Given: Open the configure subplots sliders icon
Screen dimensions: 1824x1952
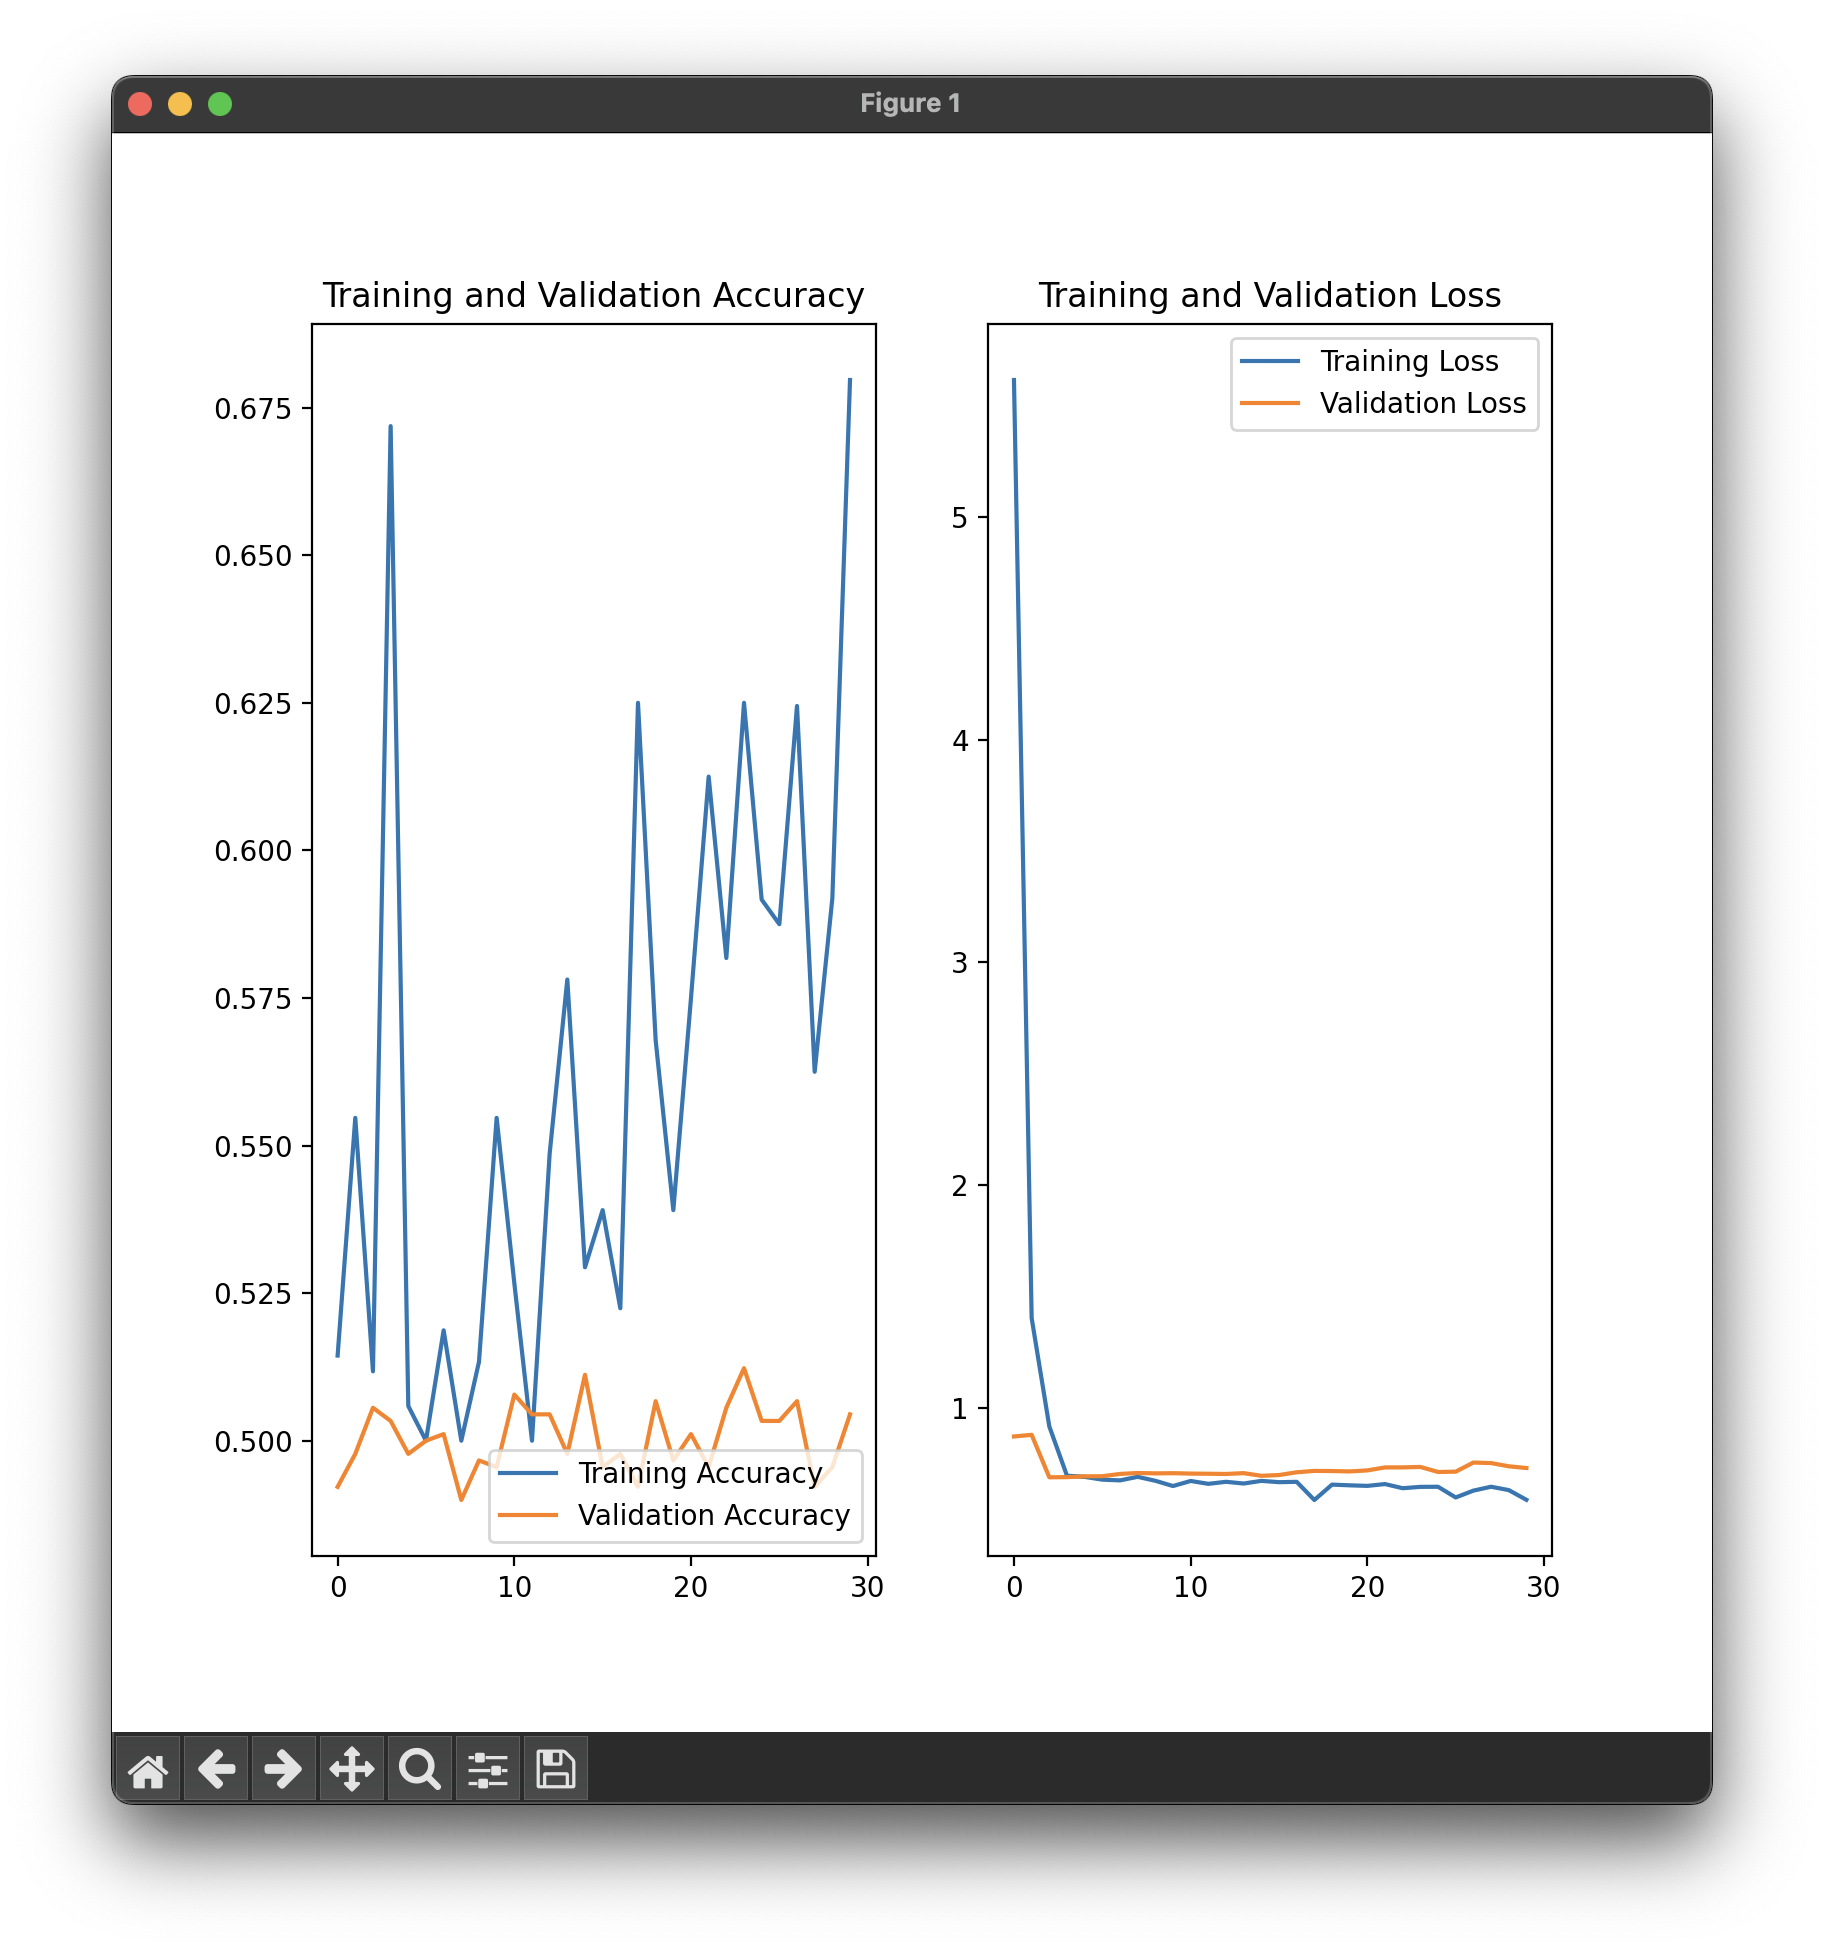Looking at the screenshot, I should point(488,1769).
